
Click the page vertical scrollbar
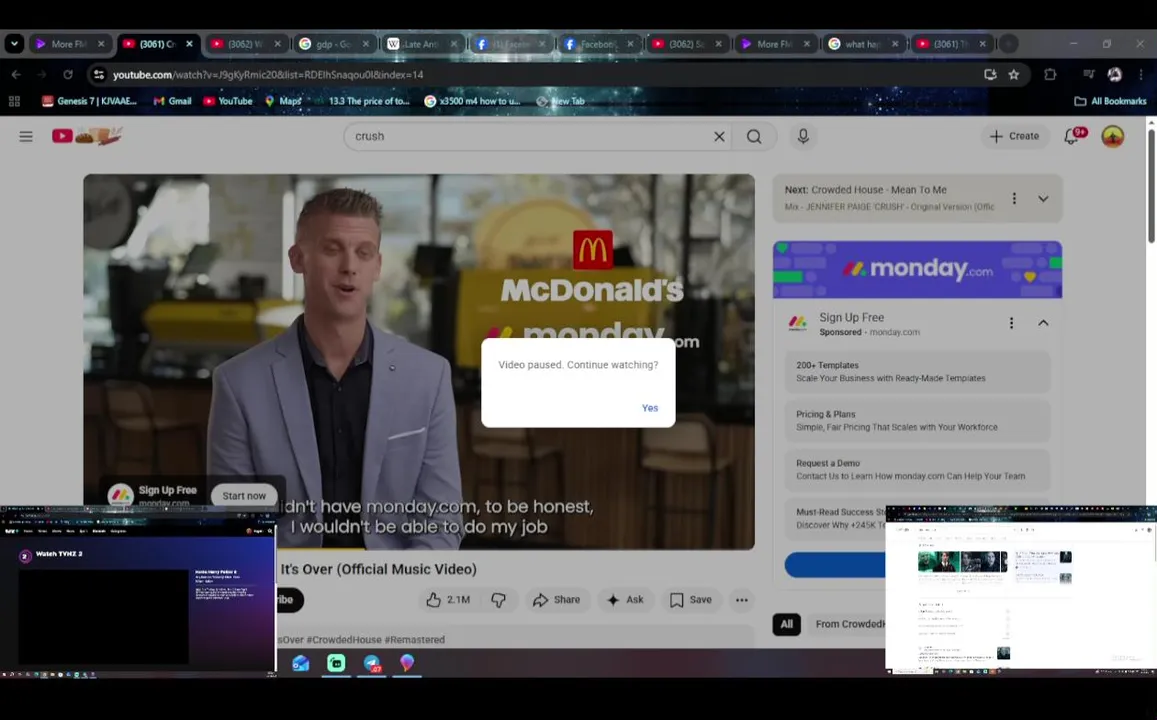click(x=1150, y=187)
